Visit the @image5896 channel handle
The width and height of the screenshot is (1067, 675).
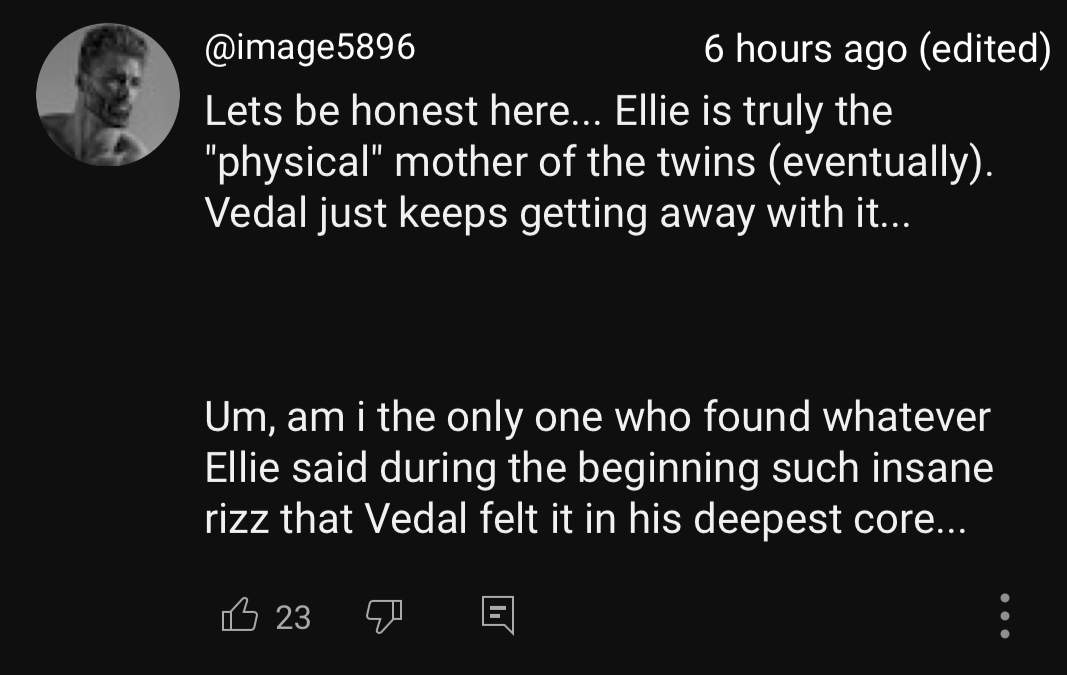310,47
